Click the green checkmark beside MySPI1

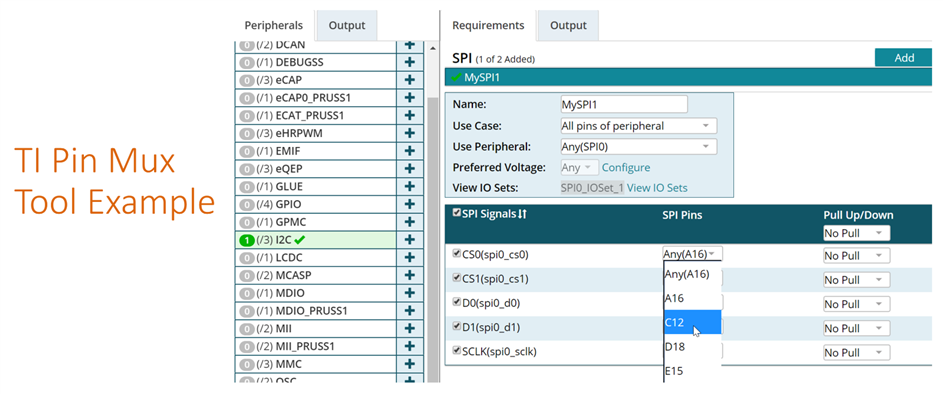coord(457,78)
